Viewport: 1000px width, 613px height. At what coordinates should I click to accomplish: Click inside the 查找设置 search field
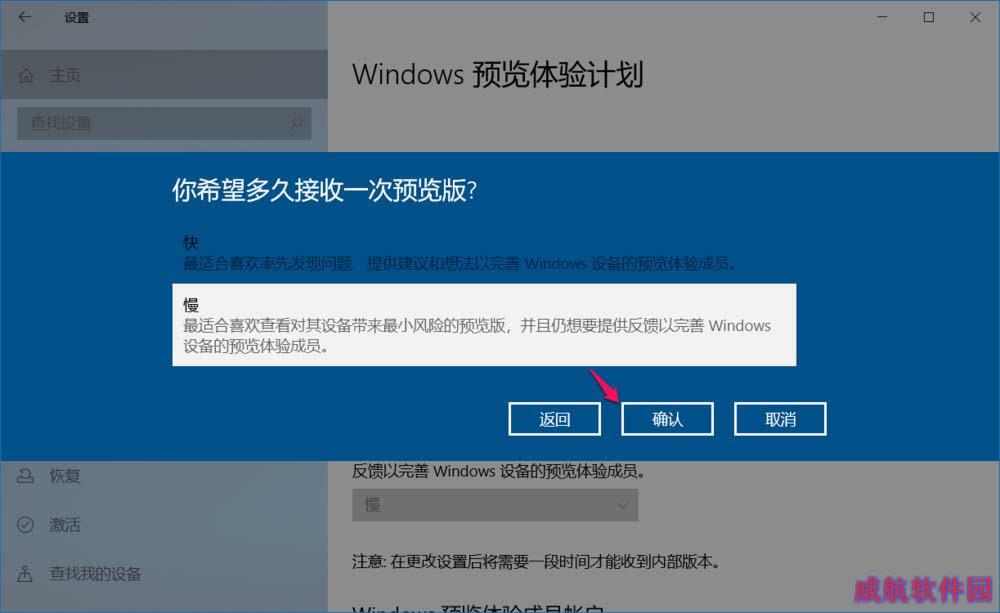(164, 123)
